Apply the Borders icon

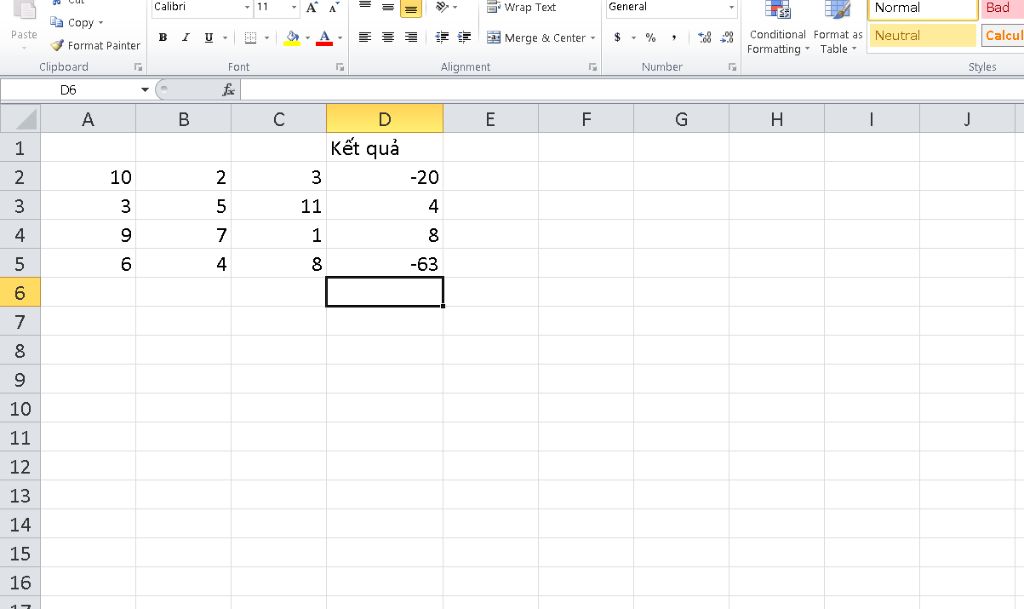click(x=250, y=38)
